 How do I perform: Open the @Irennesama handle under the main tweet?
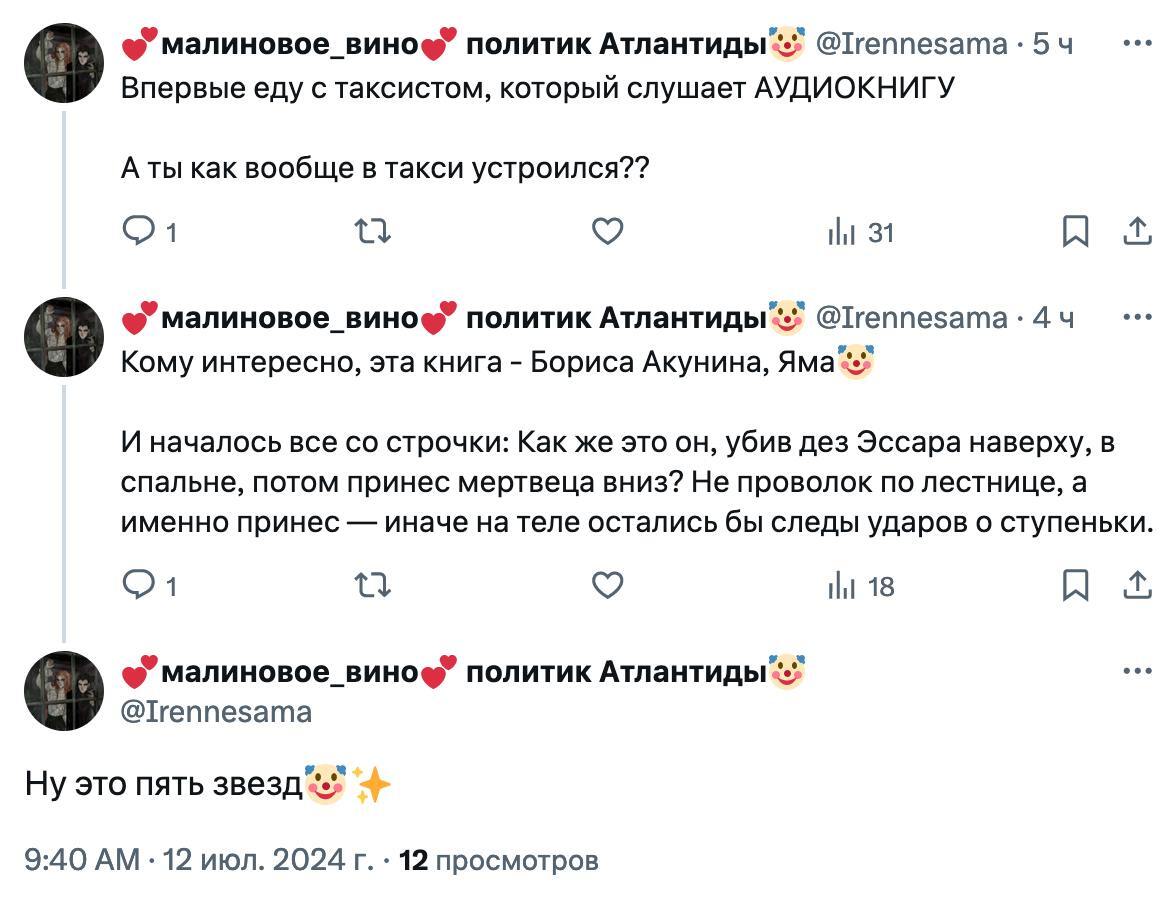coord(216,711)
